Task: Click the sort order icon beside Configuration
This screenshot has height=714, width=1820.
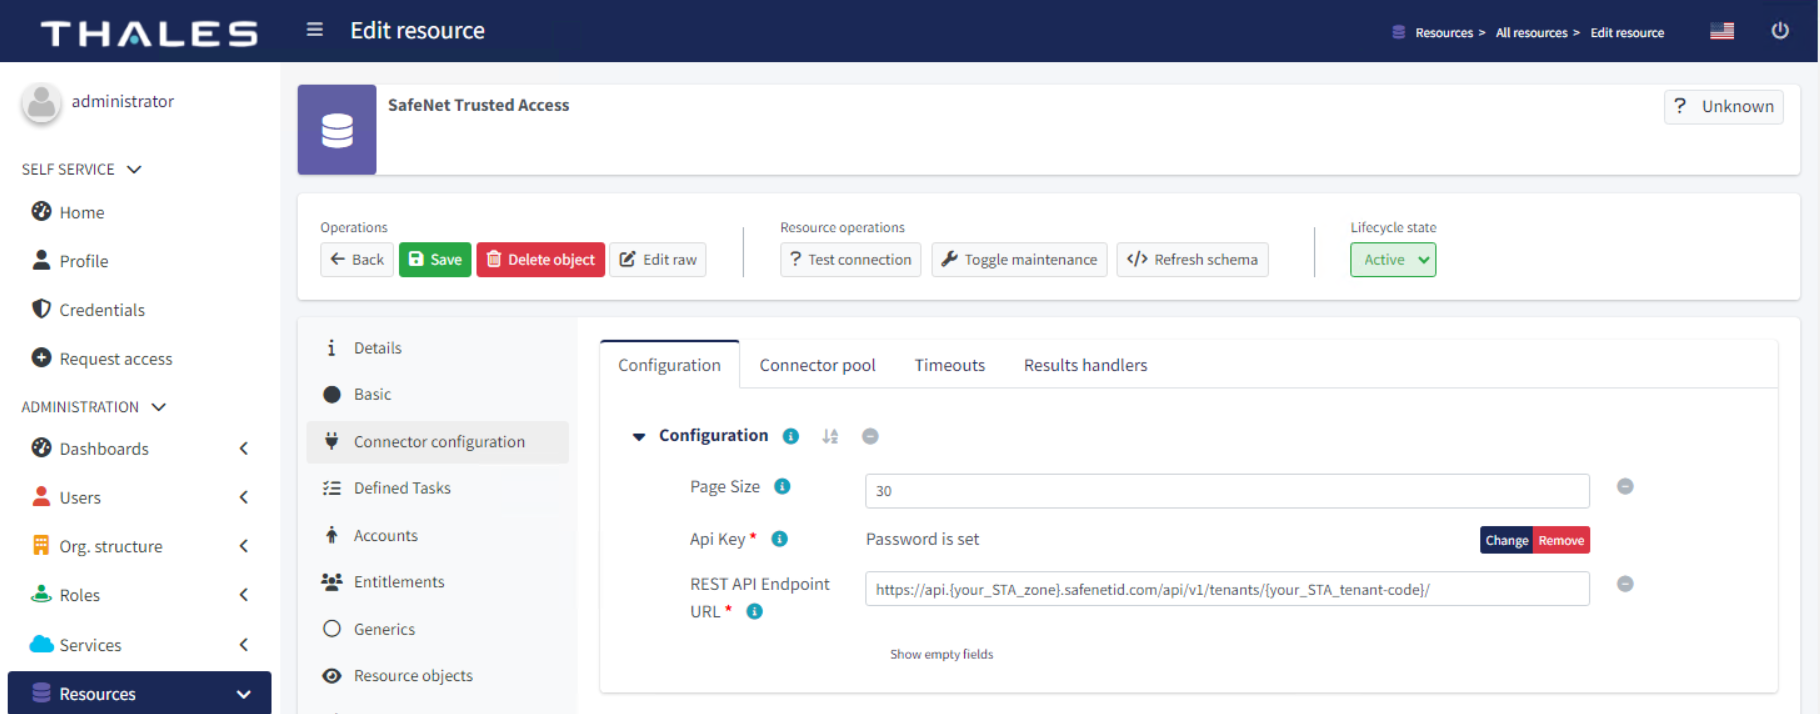Action: click(x=830, y=436)
